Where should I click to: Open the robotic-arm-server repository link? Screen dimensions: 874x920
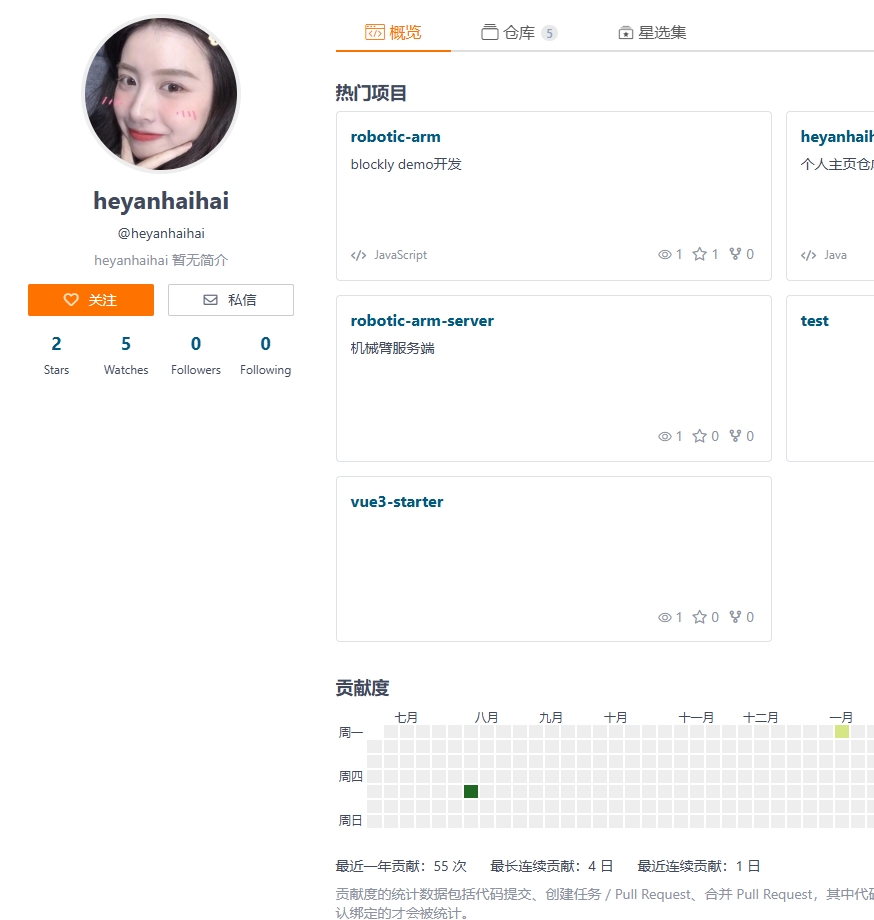[422, 321]
